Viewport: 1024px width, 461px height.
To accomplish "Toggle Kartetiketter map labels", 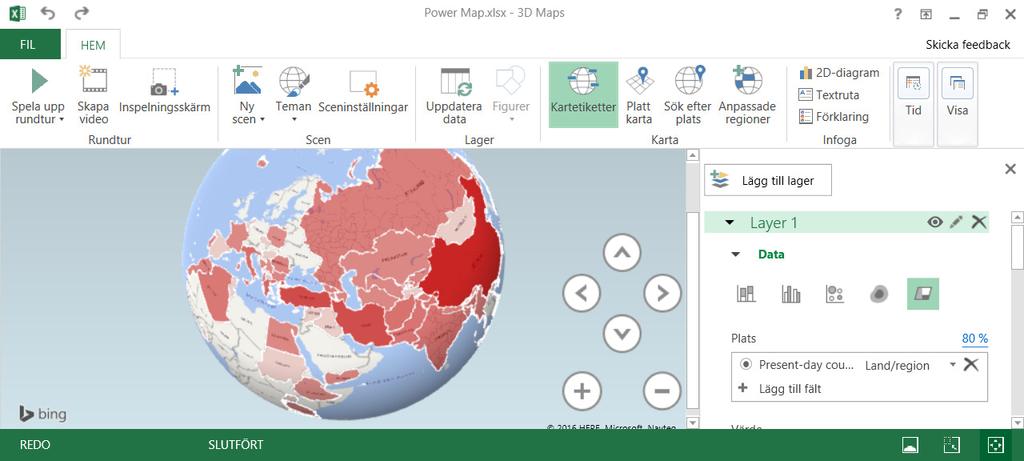I will point(583,95).
